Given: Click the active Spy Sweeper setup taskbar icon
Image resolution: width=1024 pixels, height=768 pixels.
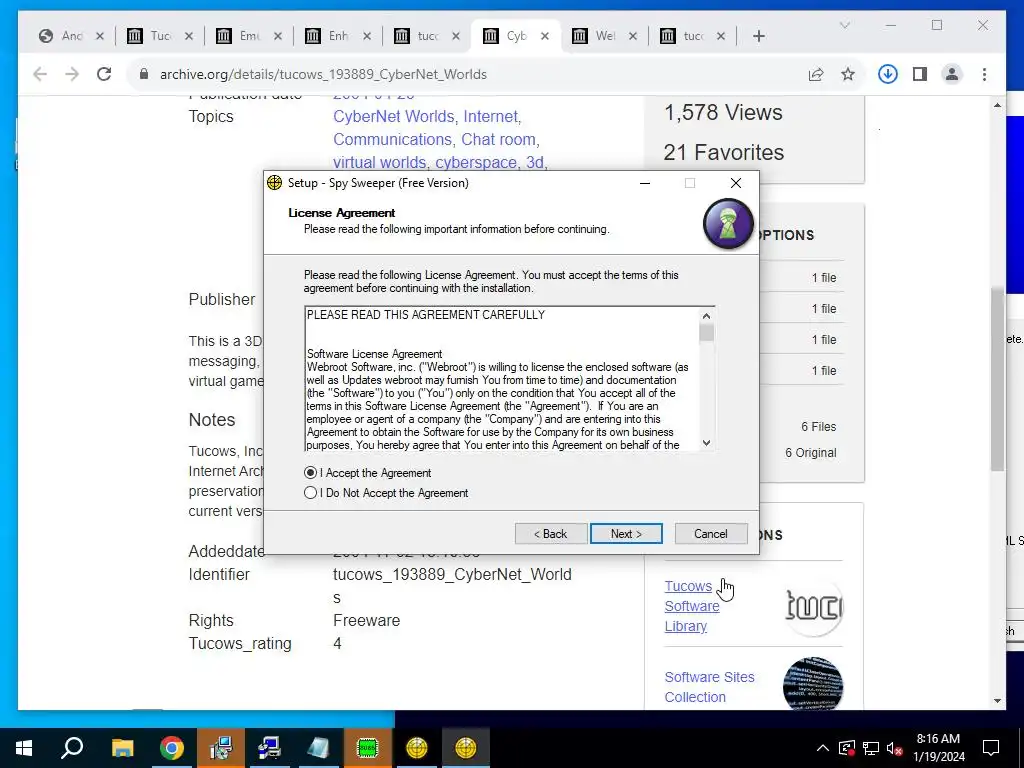Looking at the screenshot, I should [x=466, y=748].
